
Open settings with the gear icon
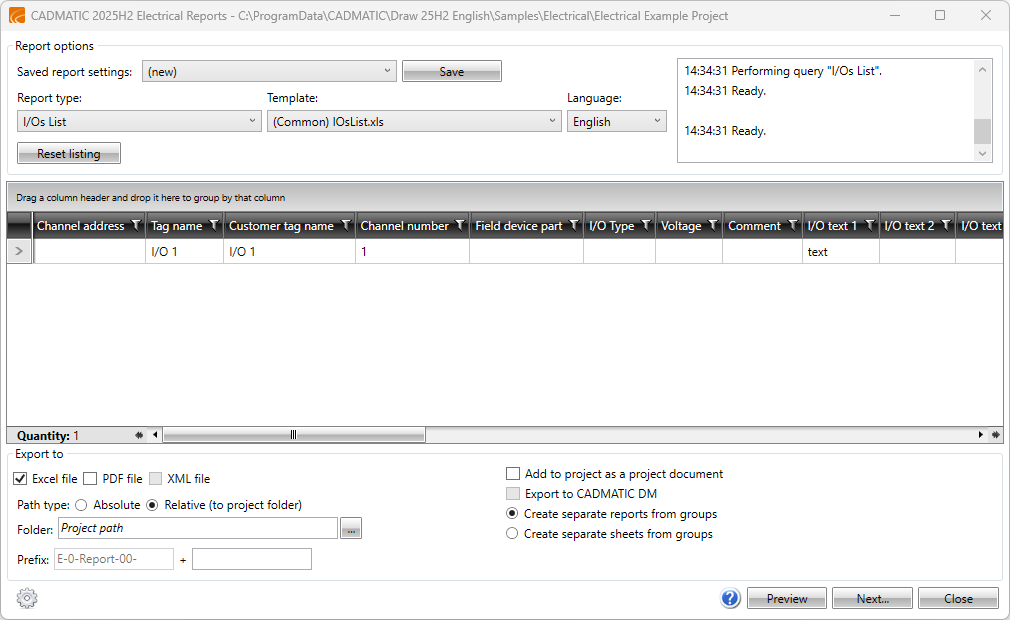(x=27, y=598)
